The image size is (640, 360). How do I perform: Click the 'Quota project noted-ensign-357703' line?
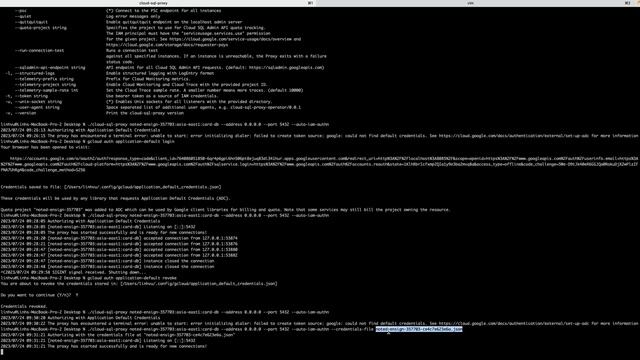225,210
